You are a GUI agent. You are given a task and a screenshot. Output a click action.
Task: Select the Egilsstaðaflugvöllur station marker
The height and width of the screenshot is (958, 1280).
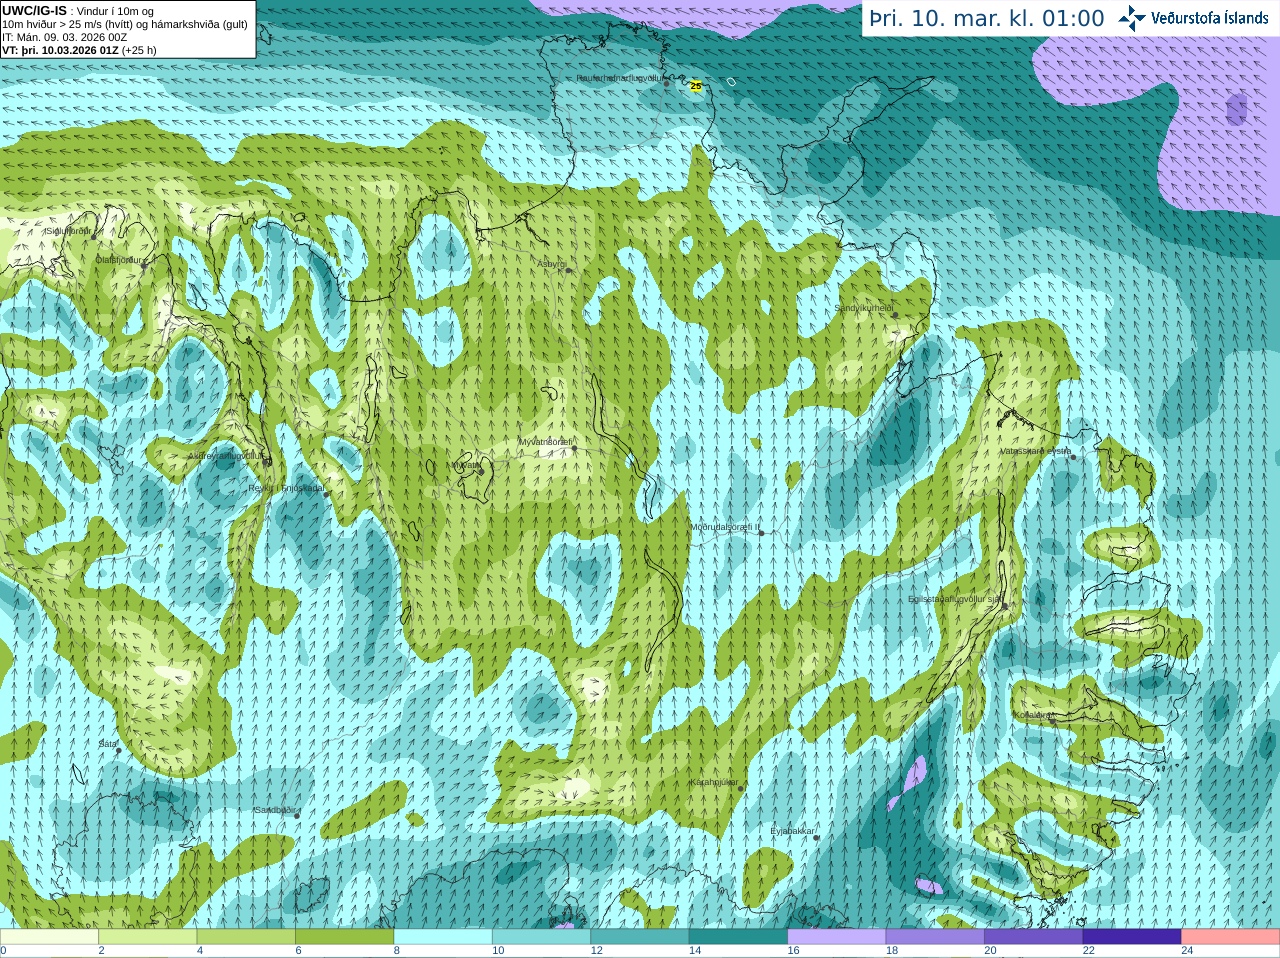pos(1004,606)
